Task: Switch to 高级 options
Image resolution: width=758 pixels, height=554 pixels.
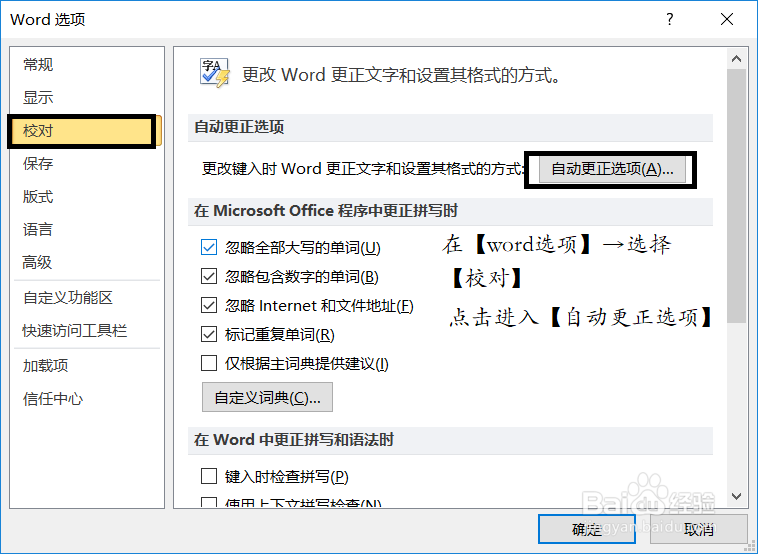Action: [x=37, y=262]
